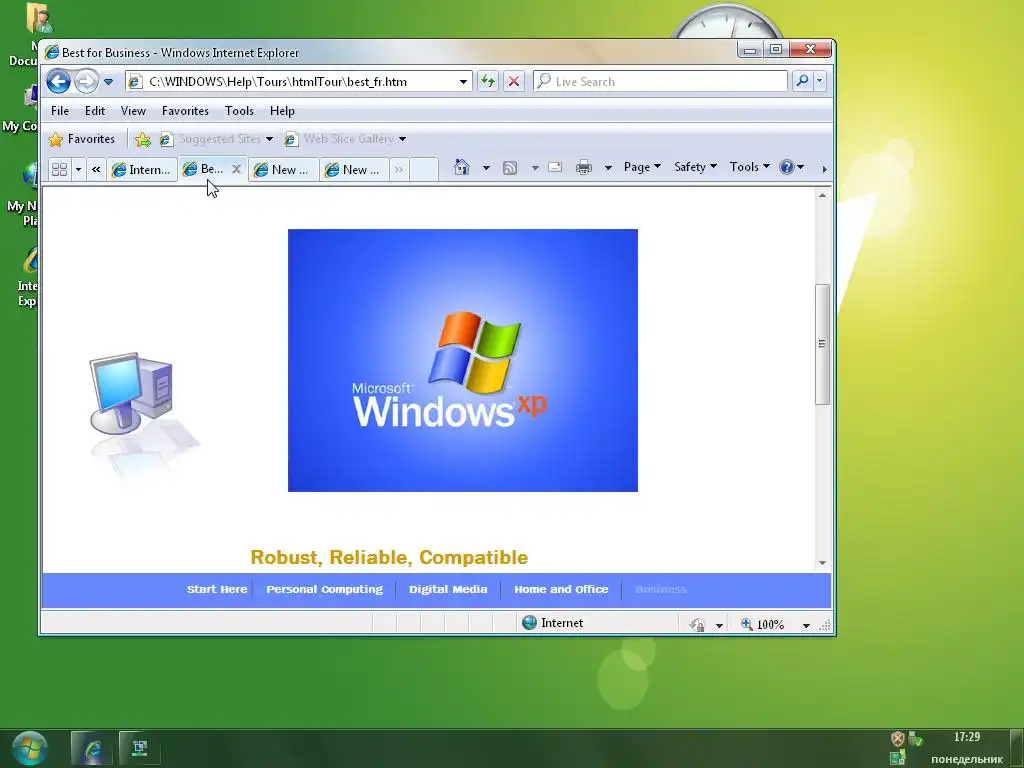Run search with the magnifier button

point(803,81)
